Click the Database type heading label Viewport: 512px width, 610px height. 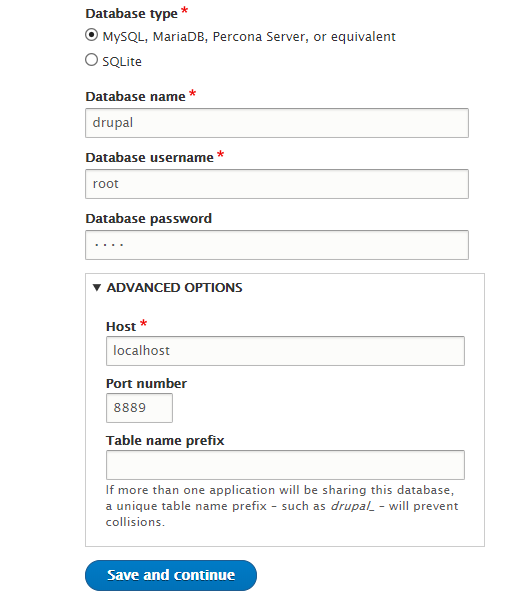coord(132,14)
